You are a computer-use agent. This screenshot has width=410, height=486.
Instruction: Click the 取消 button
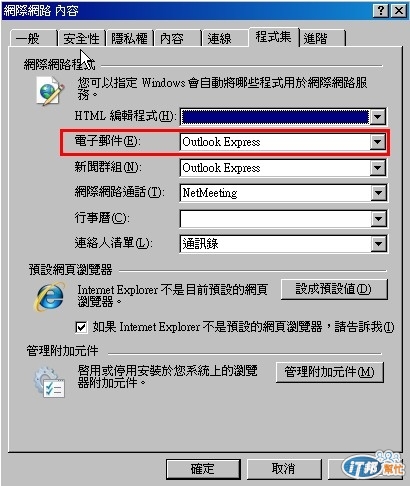tap(284, 469)
